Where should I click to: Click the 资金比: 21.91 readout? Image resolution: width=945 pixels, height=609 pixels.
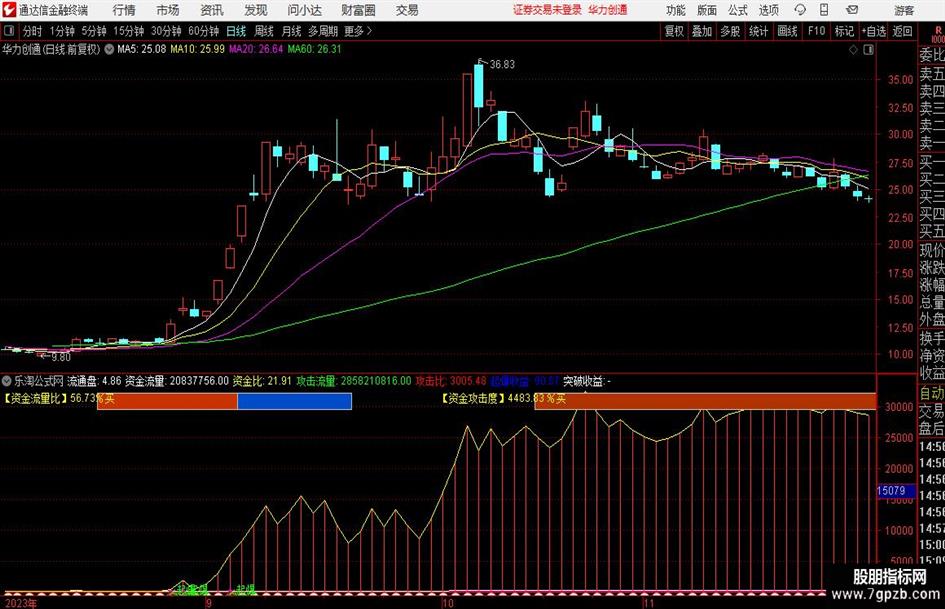262,381
